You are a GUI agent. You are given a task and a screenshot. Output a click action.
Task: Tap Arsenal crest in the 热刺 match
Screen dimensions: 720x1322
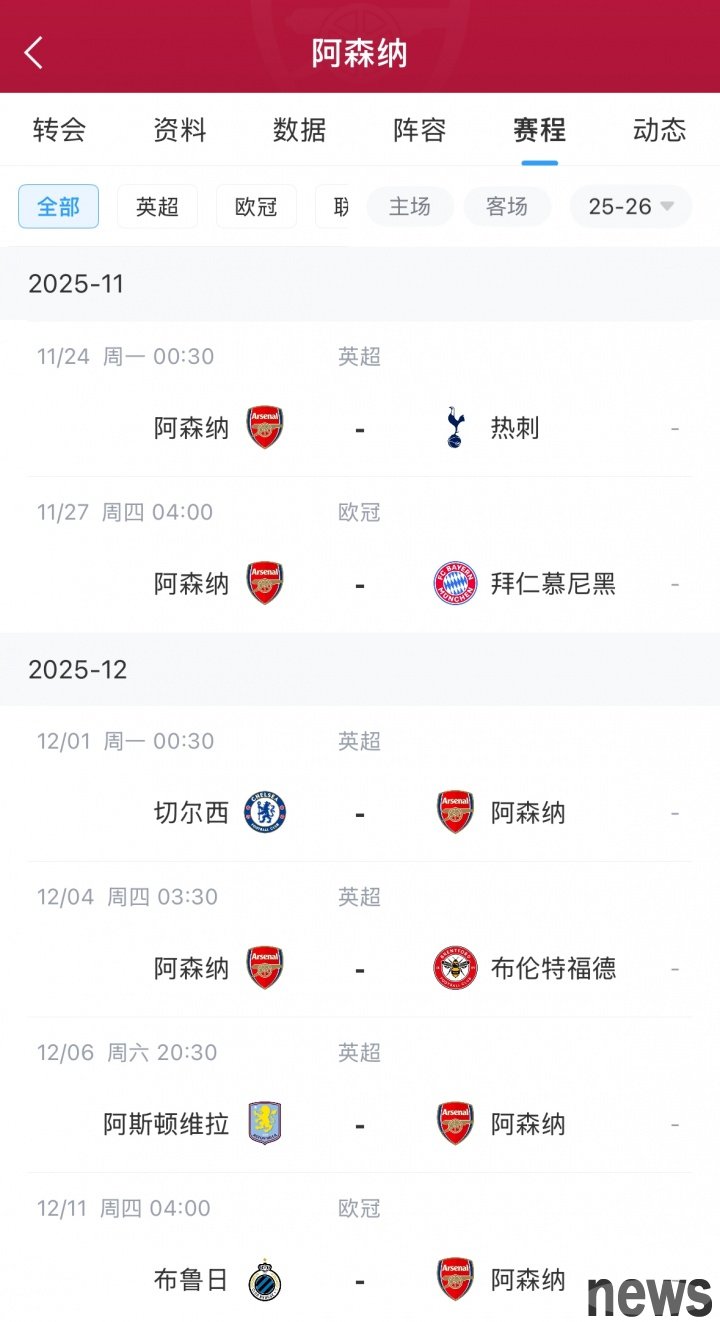point(265,428)
